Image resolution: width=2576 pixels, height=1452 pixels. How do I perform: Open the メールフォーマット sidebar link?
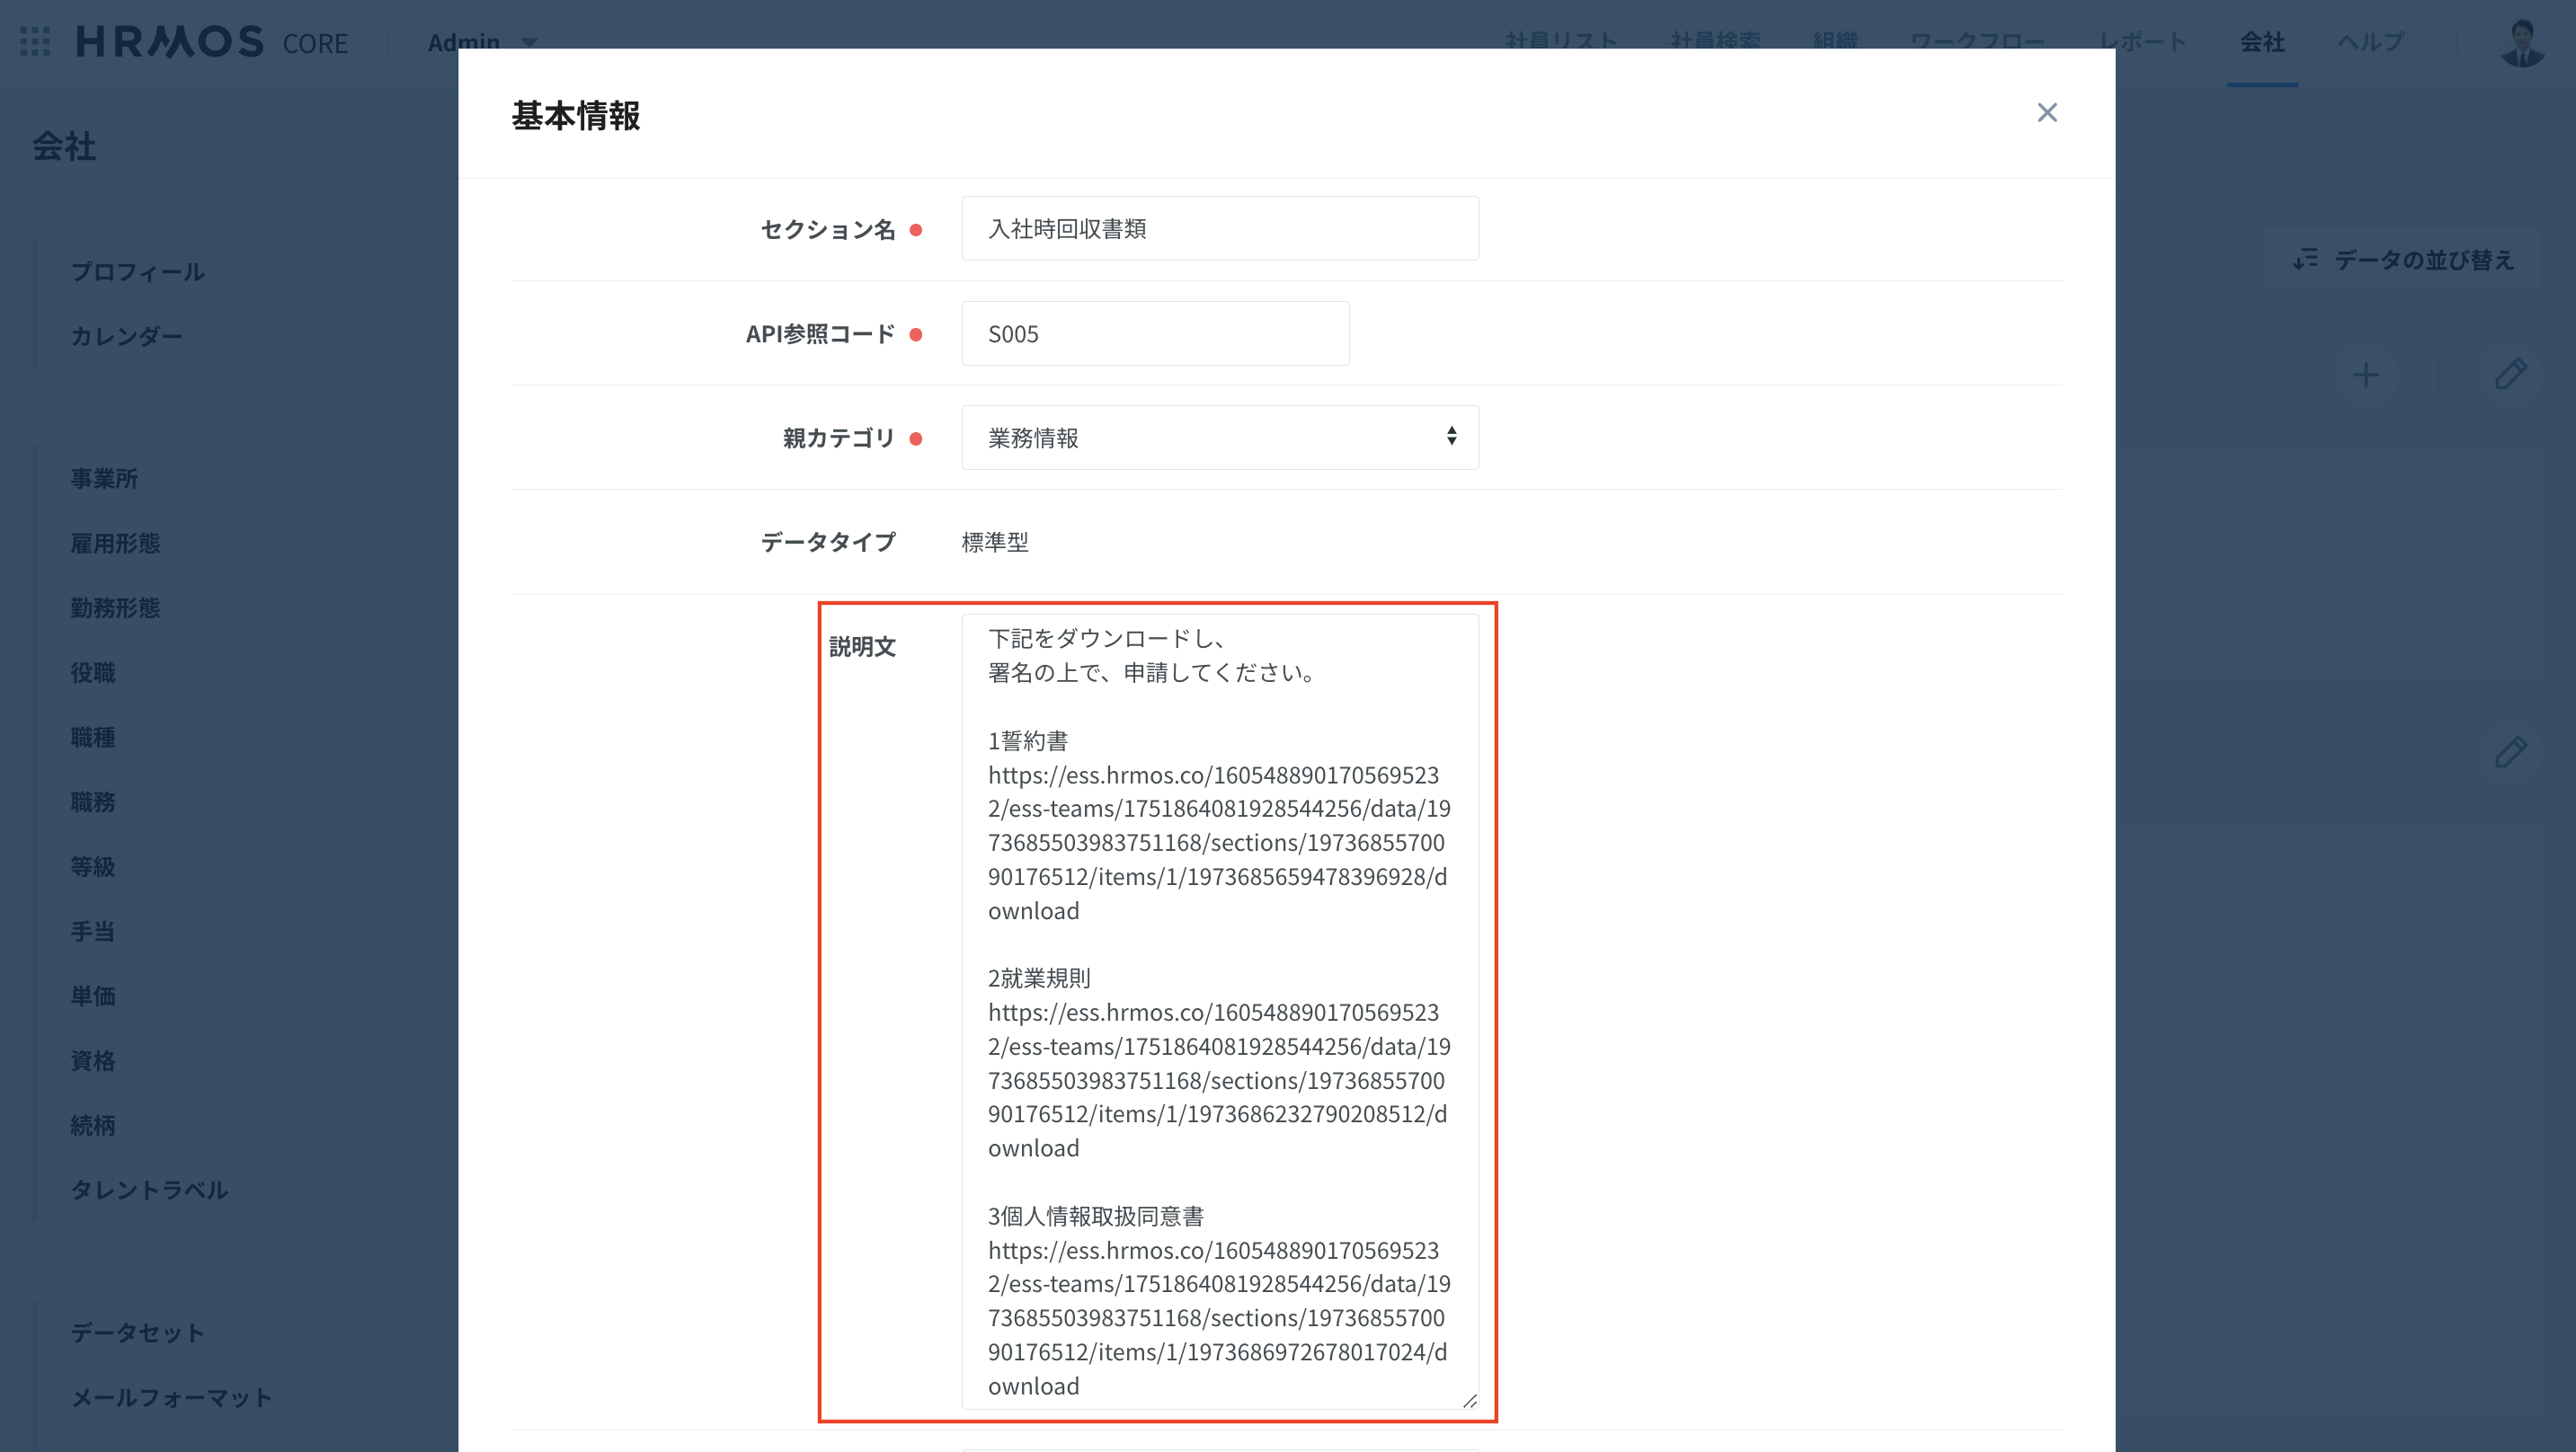[x=171, y=1398]
